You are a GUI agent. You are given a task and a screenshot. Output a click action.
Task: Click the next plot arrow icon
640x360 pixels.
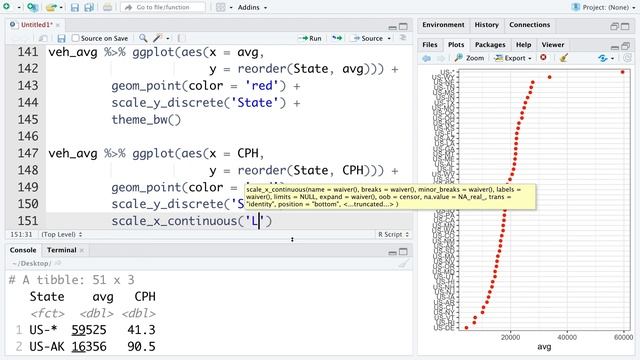tap(440, 58)
